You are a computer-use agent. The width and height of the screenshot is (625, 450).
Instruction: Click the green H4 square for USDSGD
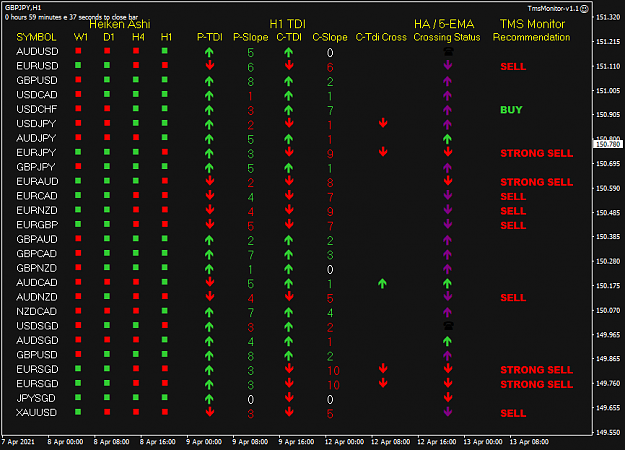(136, 325)
